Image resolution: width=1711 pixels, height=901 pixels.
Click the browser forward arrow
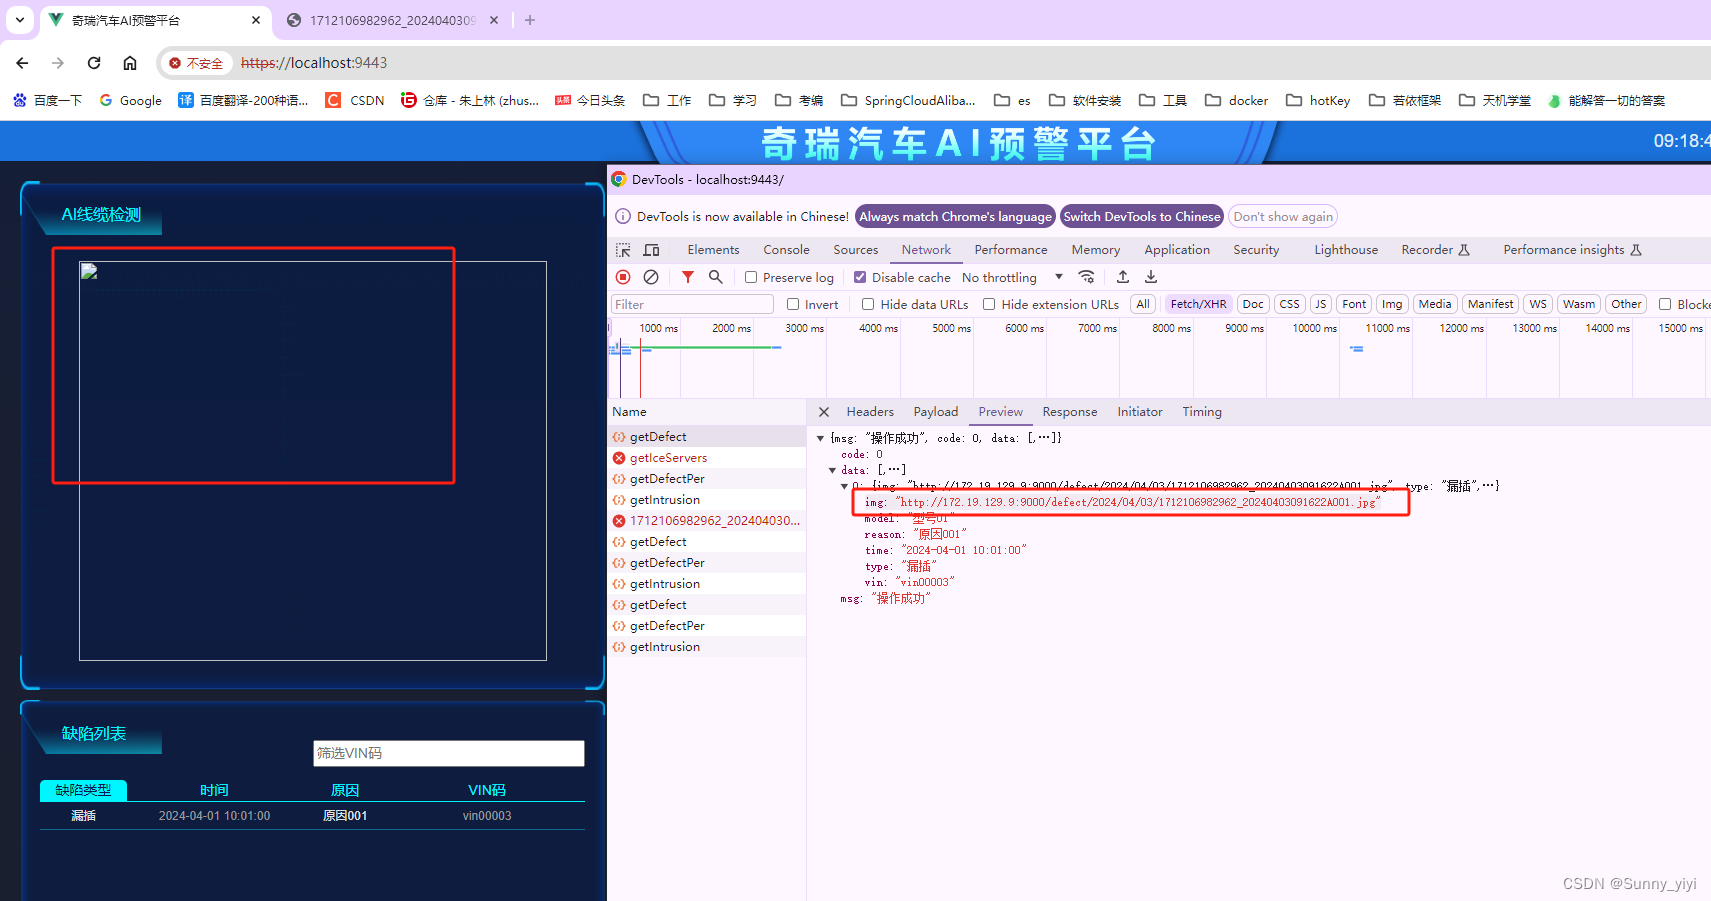pyautogui.click(x=58, y=63)
